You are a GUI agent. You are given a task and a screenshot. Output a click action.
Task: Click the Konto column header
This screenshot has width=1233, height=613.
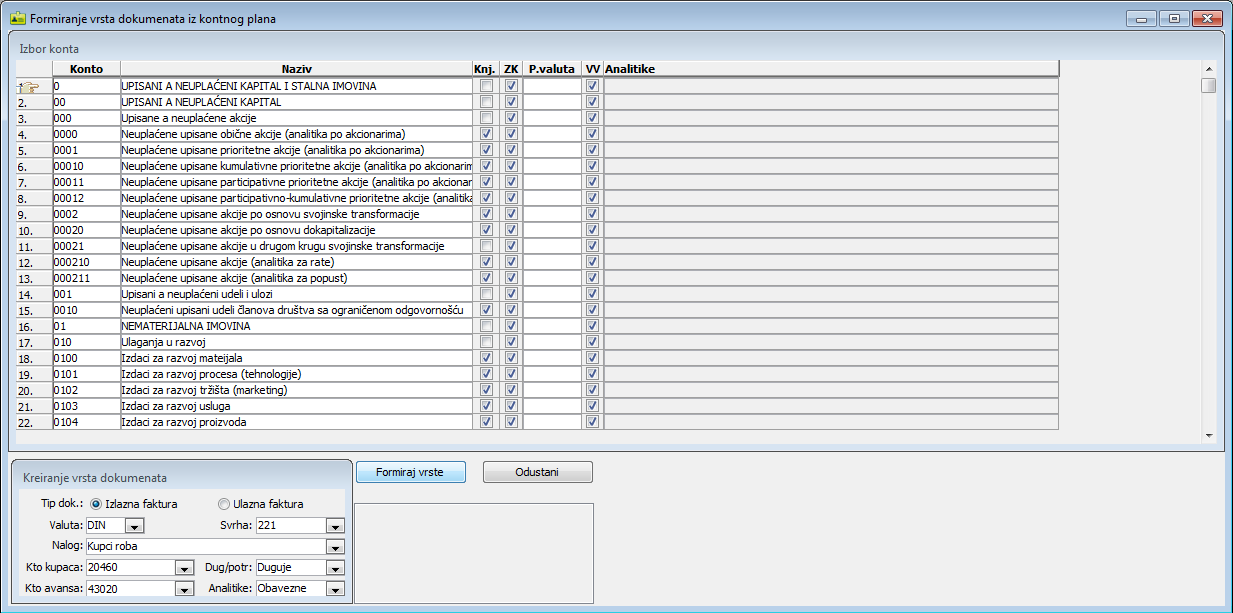click(x=86, y=68)
